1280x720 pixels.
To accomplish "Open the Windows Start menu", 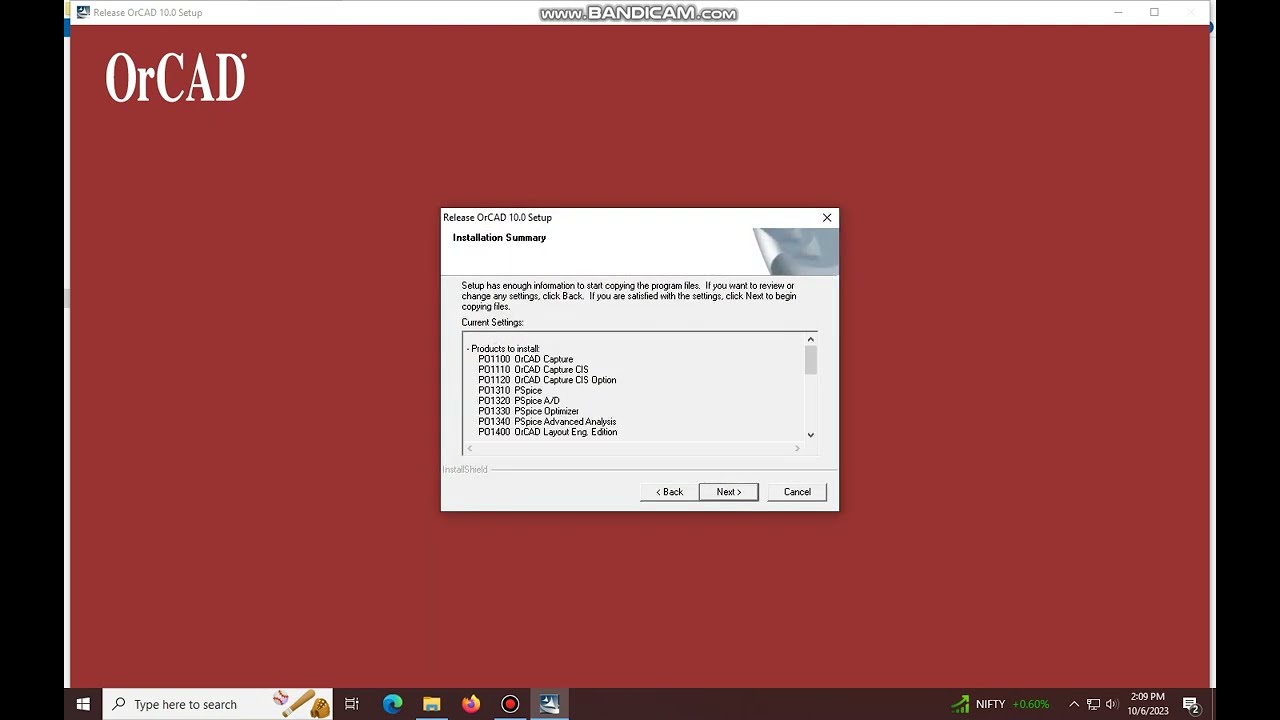I will coord(83,704).
